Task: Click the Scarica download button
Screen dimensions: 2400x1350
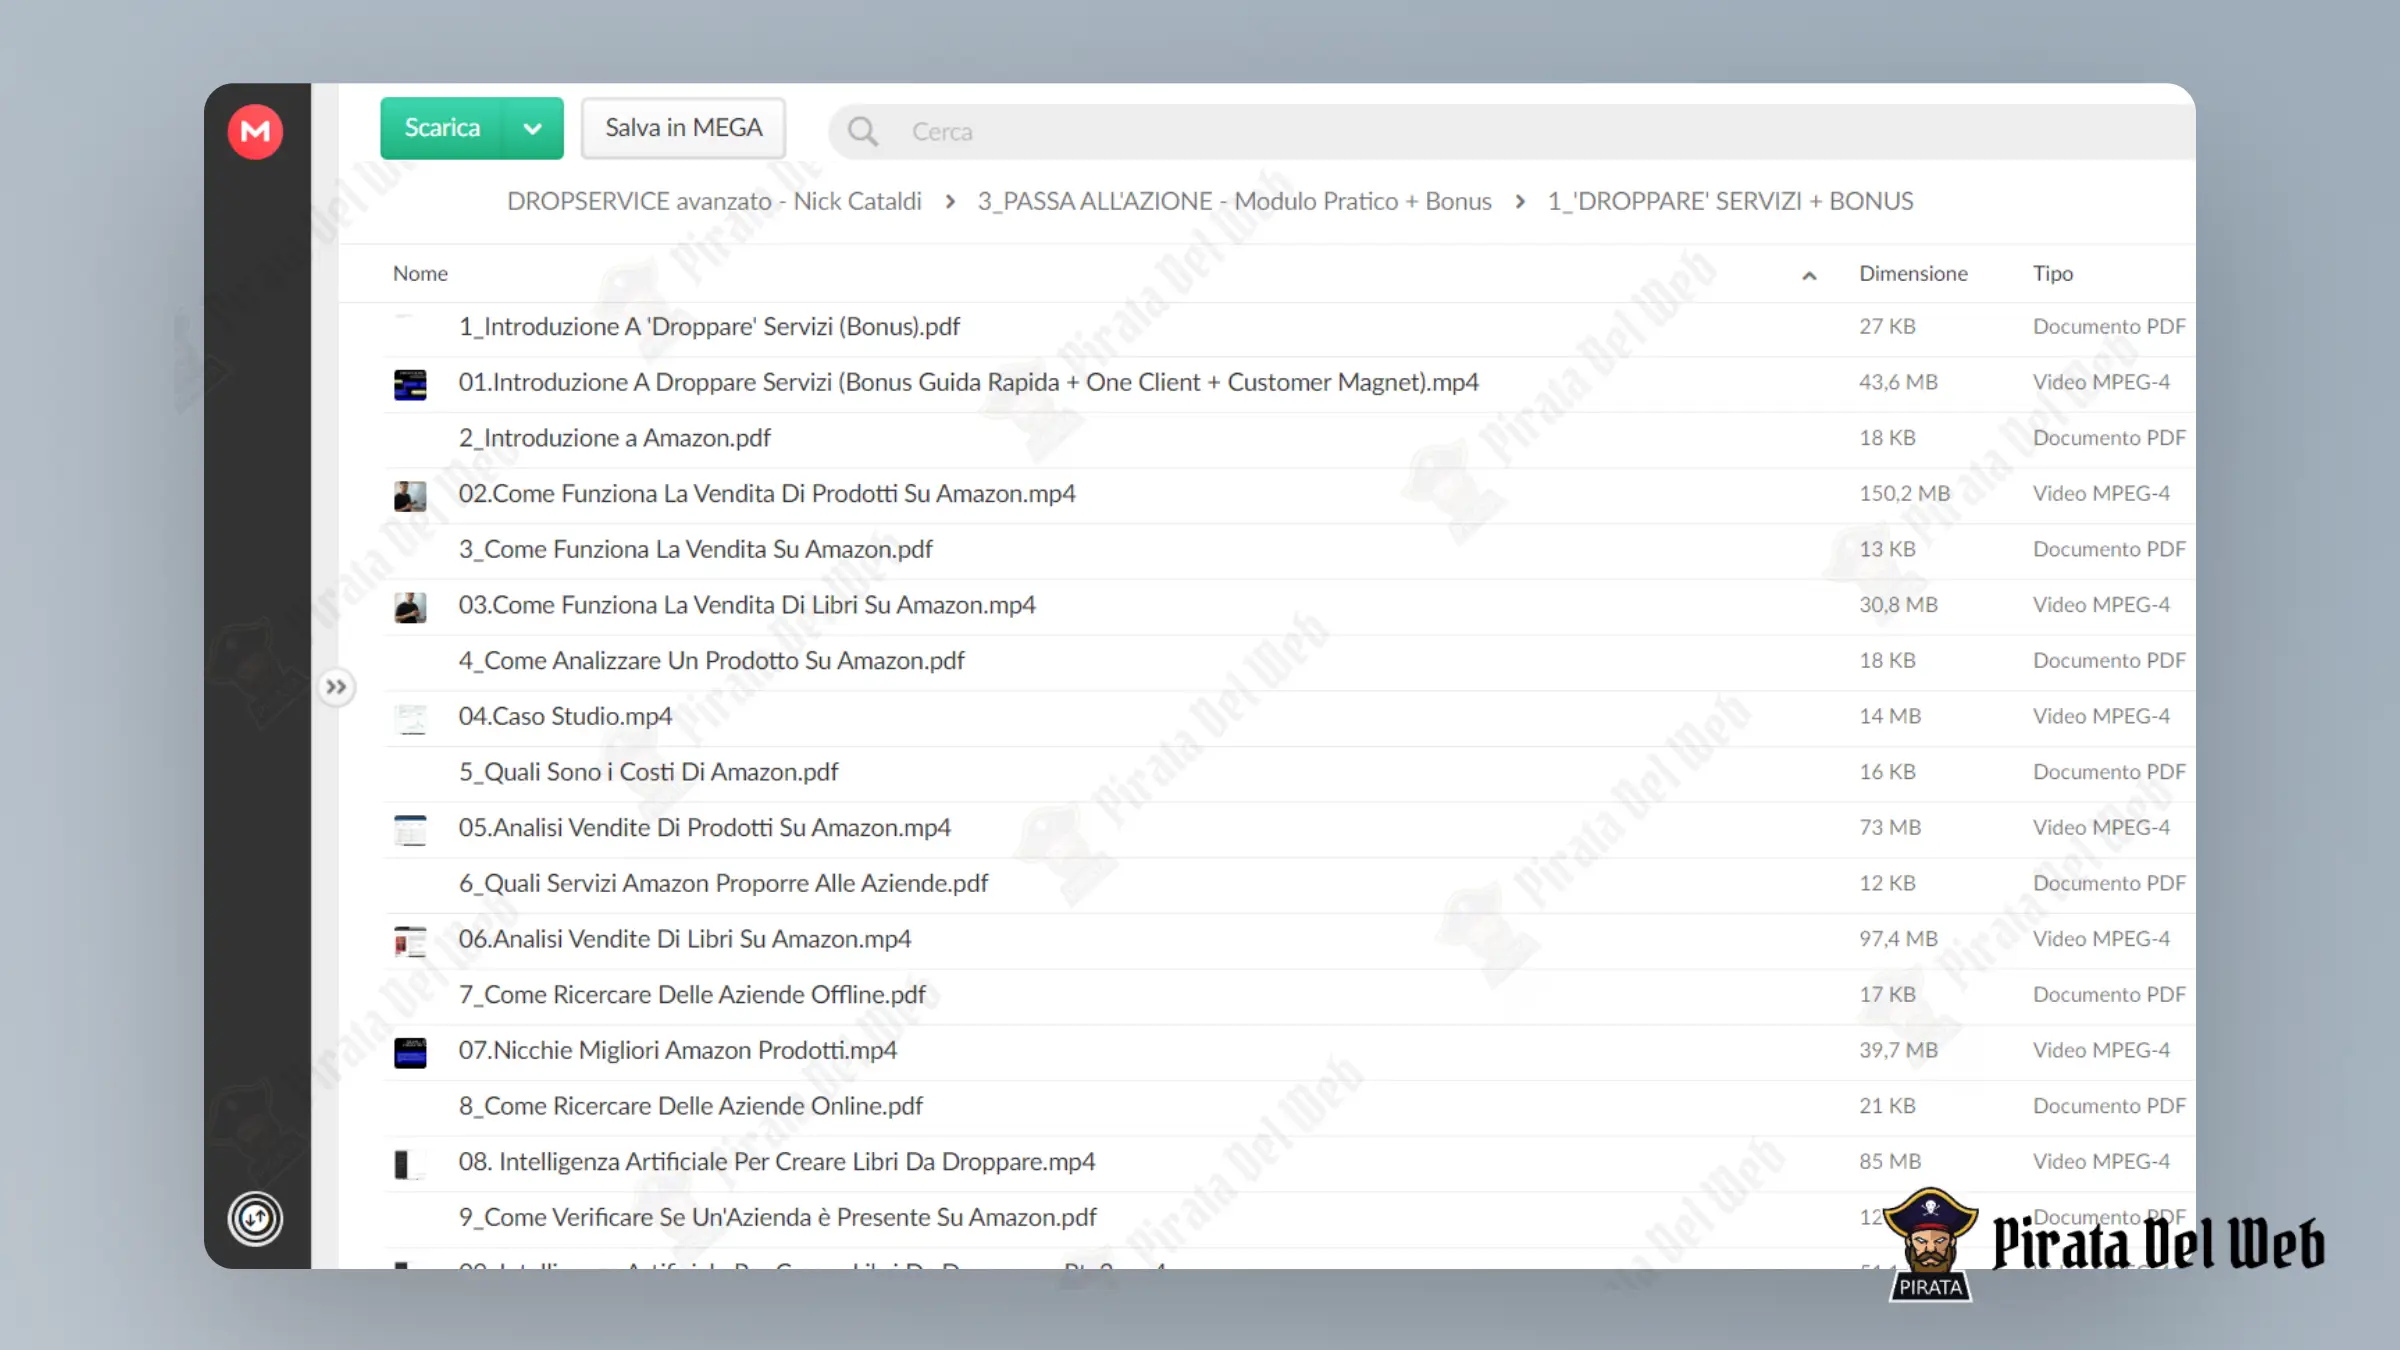Action: [x=442, y=128]
